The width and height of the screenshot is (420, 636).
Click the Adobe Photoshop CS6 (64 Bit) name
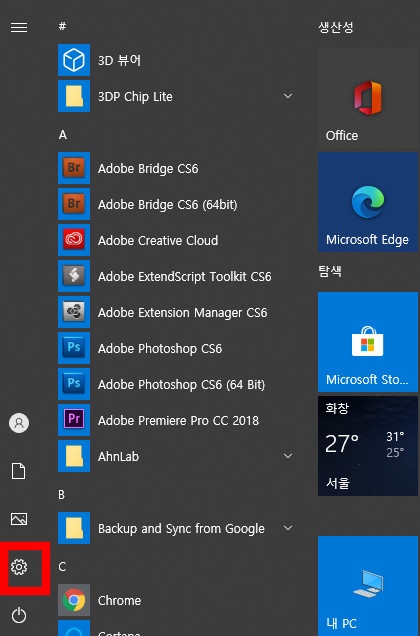tap(181, 384)
